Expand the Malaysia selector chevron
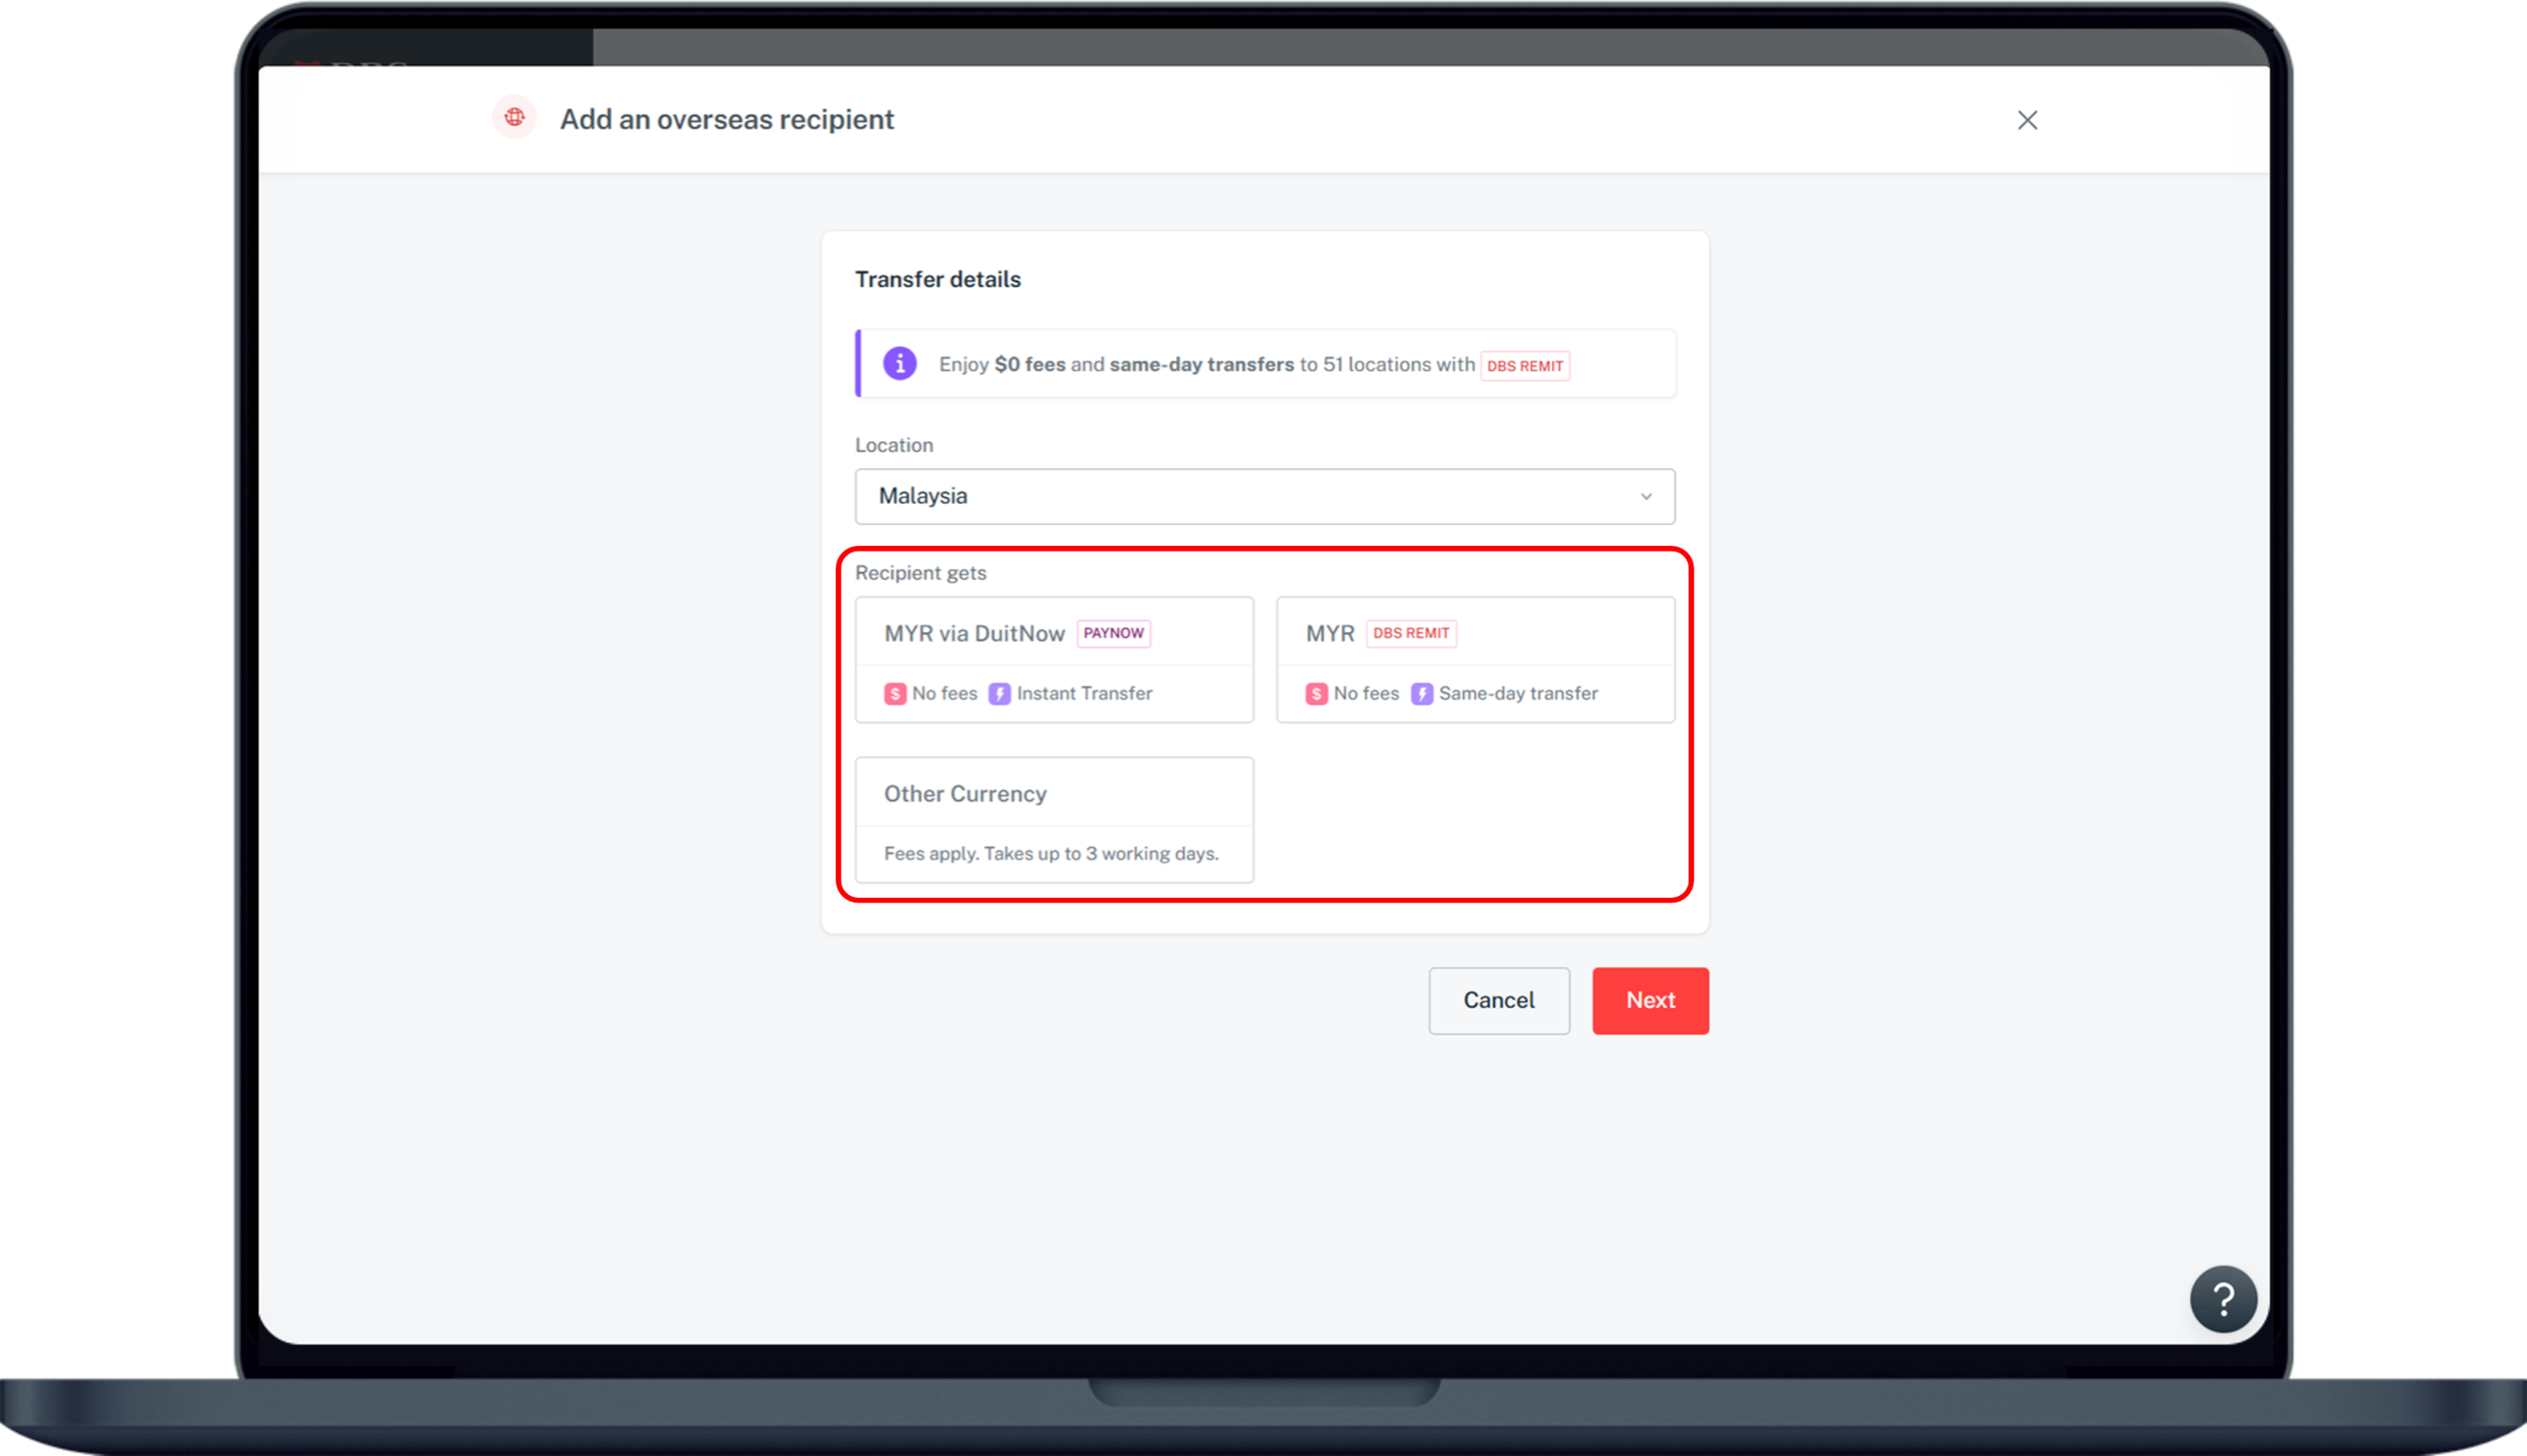This screenshot has width=2527, height=1456. (x=1646, y=496)
